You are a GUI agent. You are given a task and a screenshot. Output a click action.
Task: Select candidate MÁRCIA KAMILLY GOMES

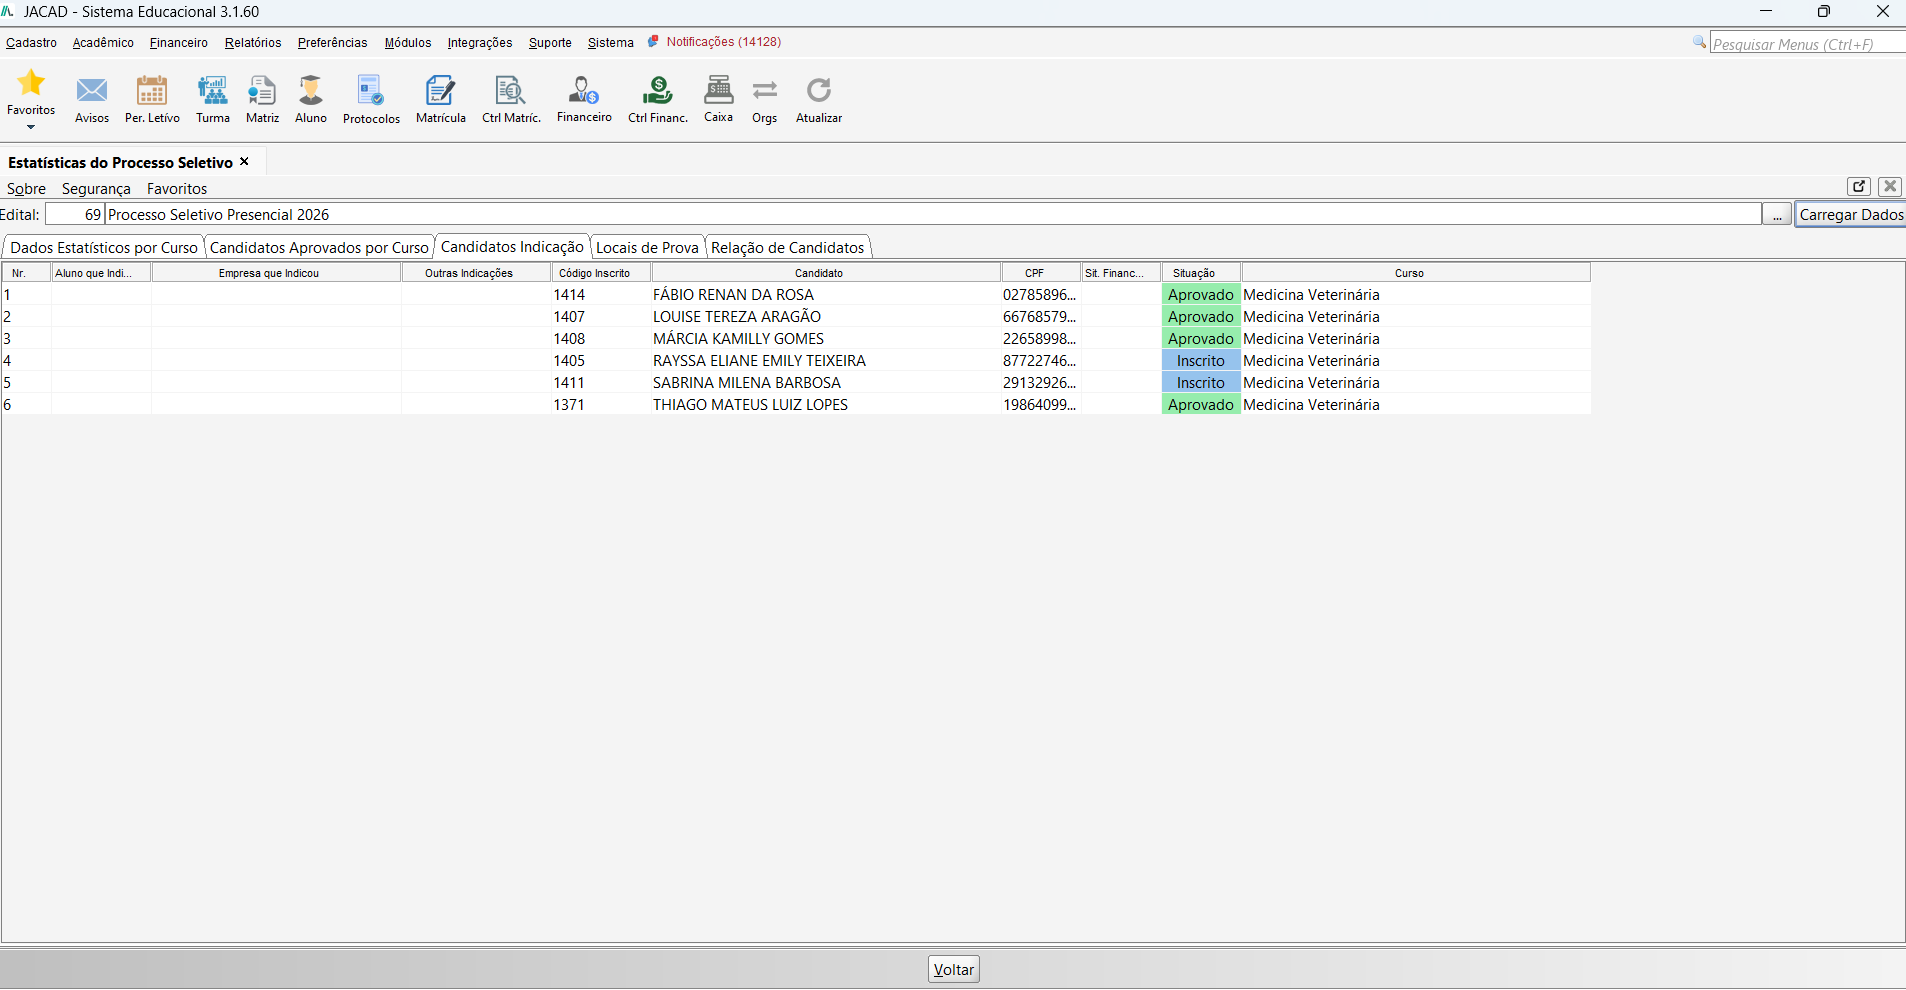pyautogui.click(x=738, y=339)
